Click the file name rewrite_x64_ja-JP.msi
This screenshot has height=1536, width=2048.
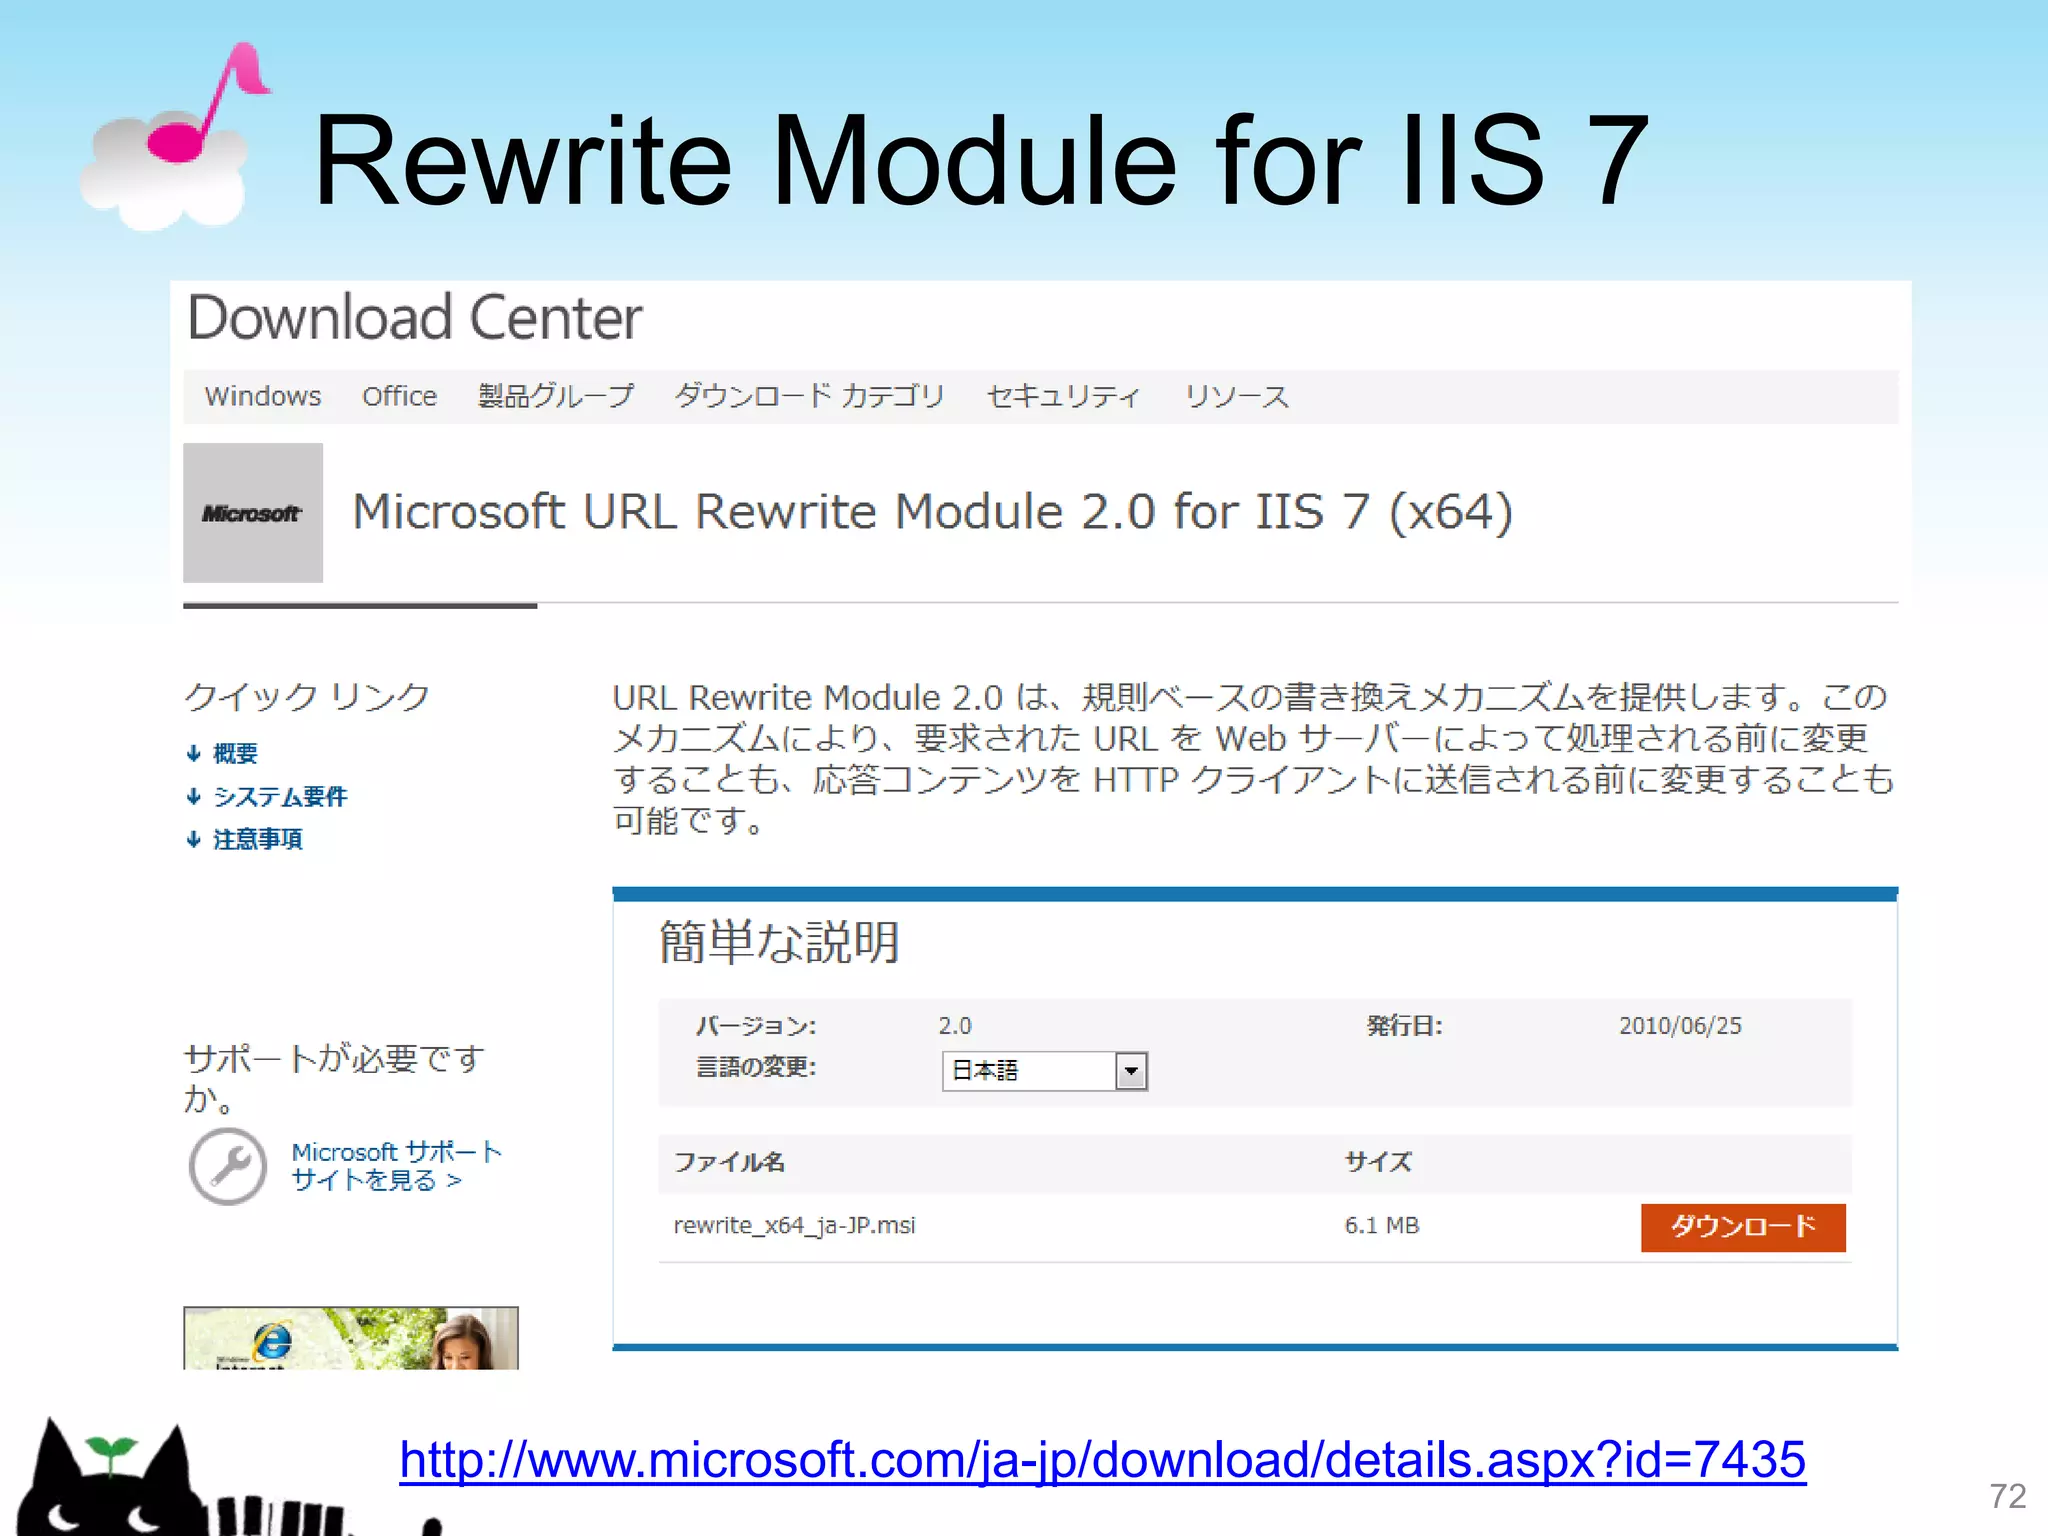794,1225
